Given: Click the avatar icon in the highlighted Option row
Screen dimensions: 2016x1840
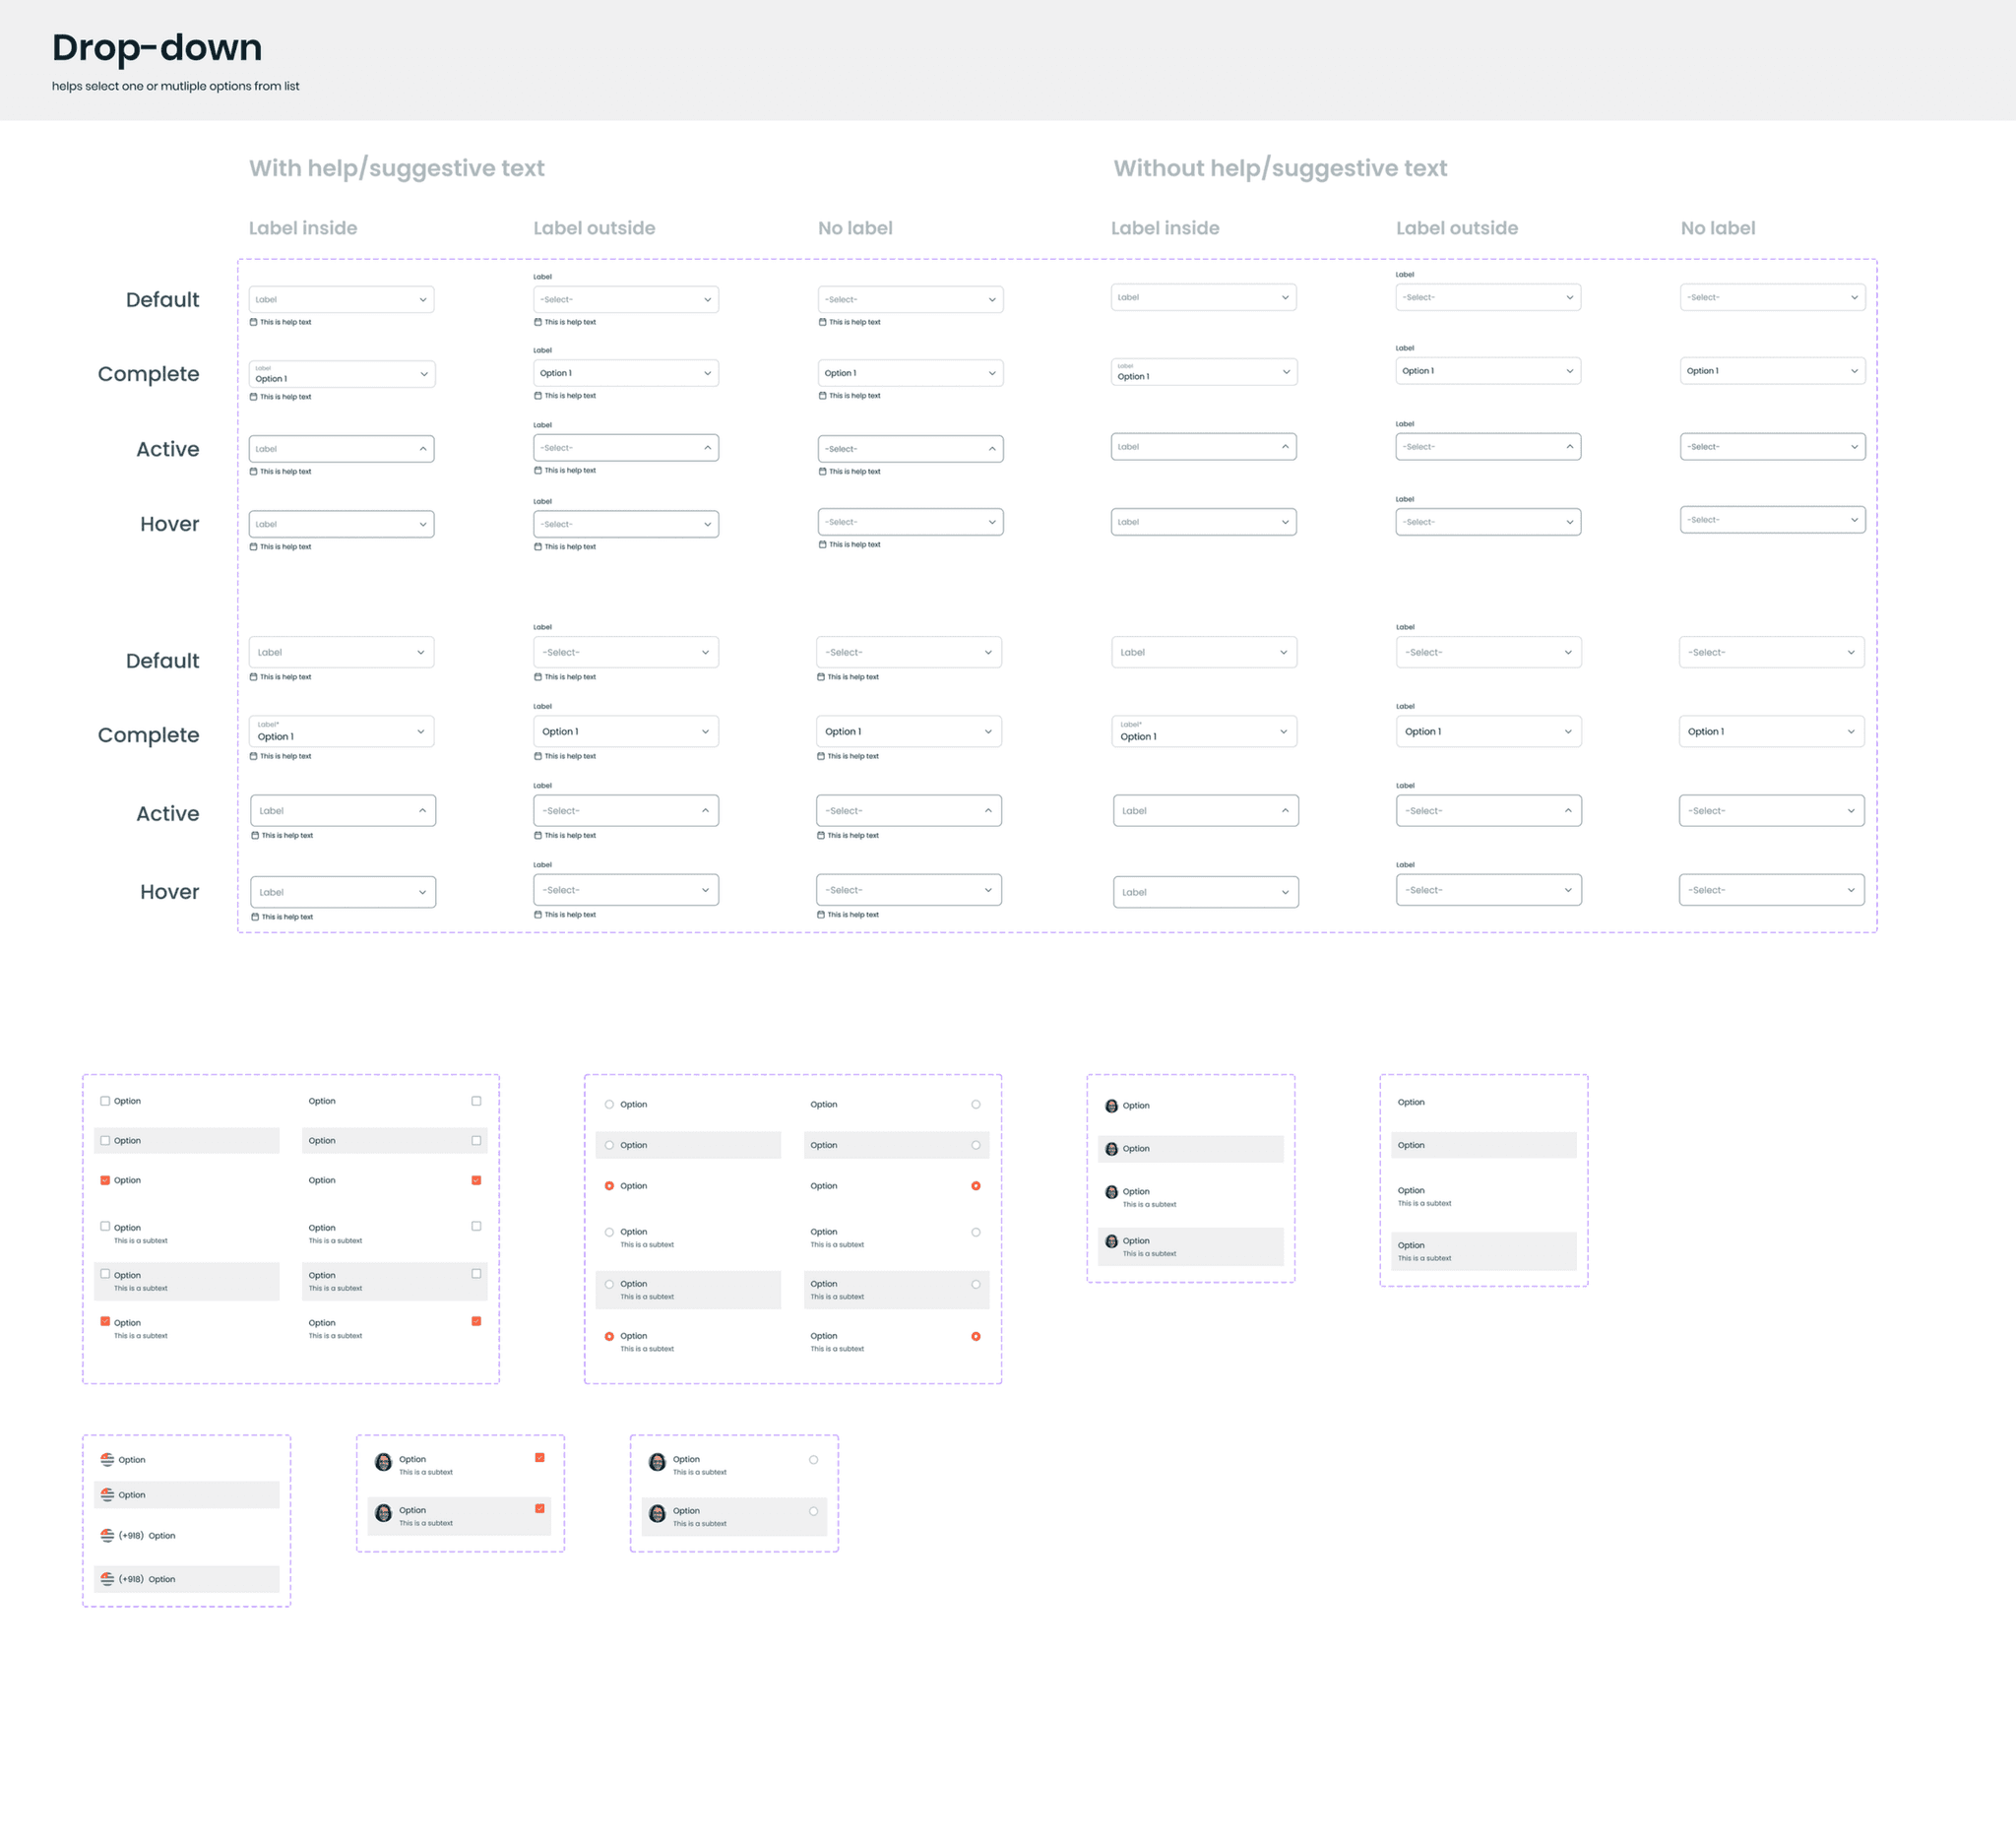Looking at the screenshot, I should tap(1111, 1148).
